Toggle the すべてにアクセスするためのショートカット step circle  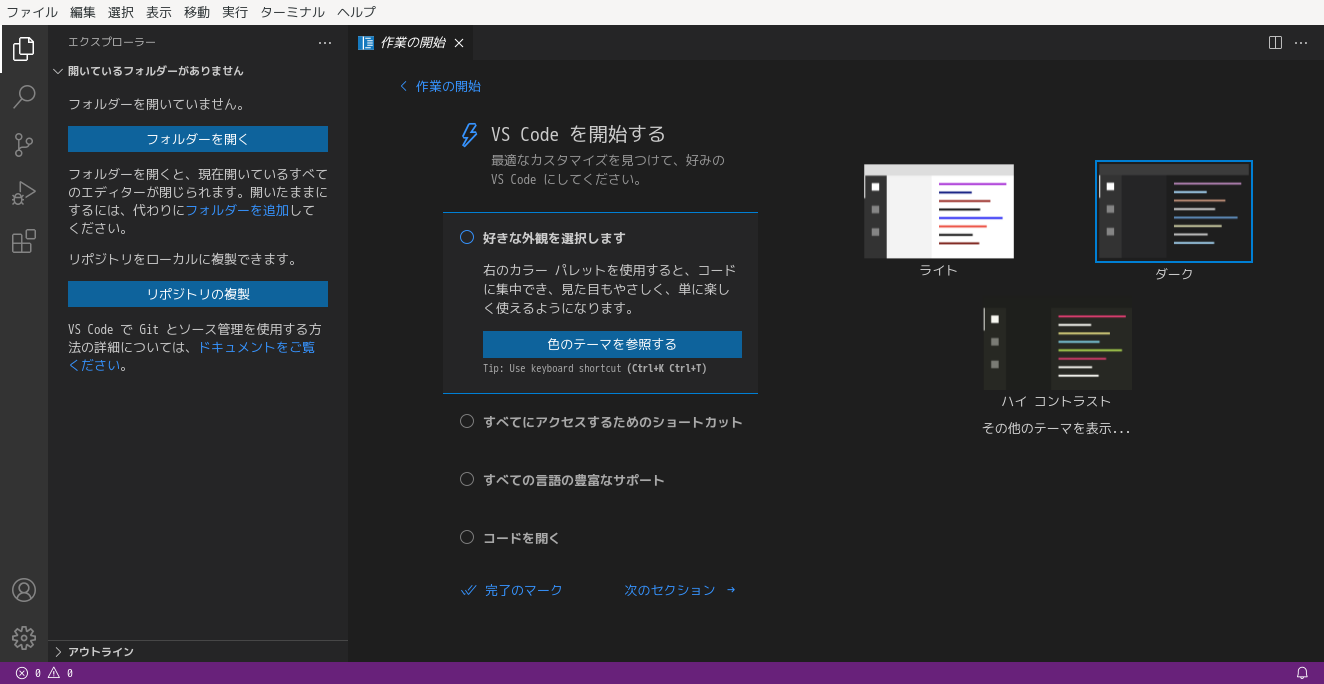click(467, 421)
